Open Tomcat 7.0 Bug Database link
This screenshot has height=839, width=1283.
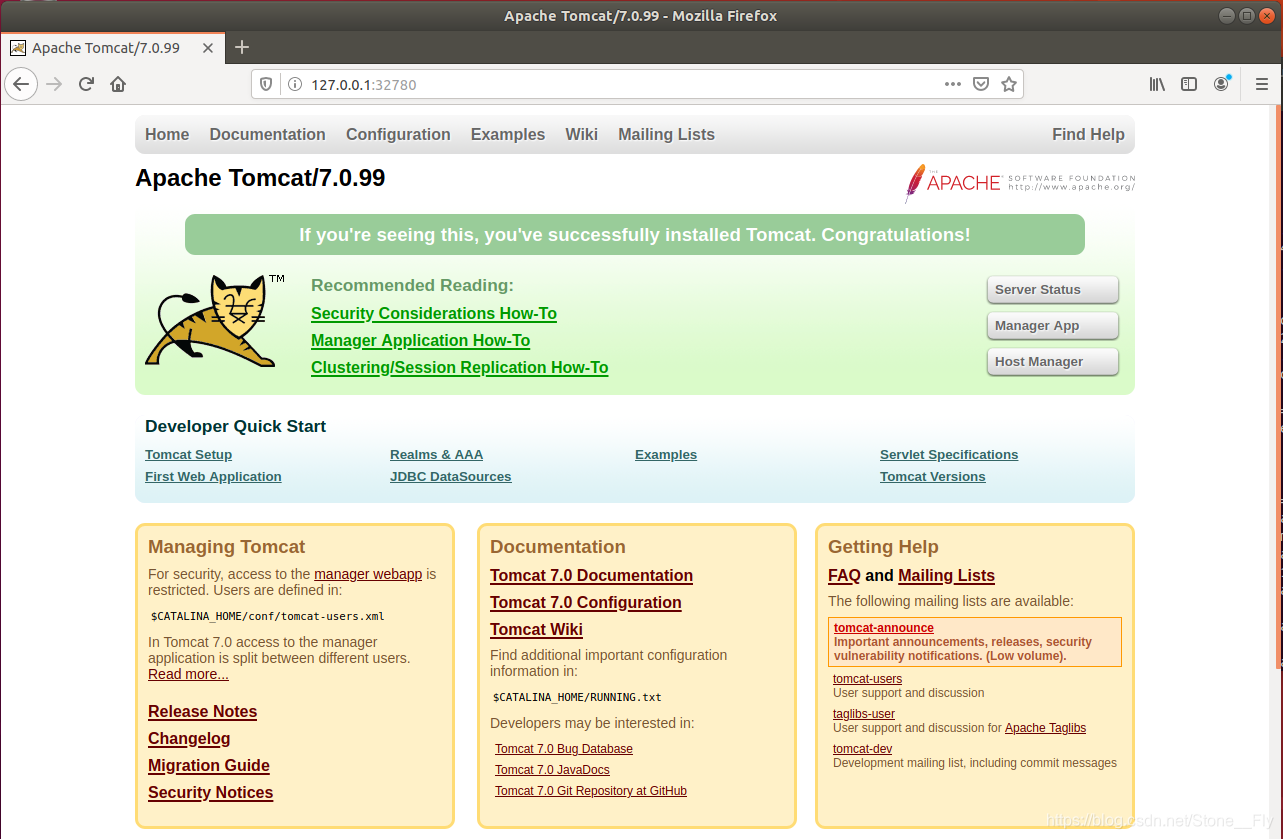(564, 749)
